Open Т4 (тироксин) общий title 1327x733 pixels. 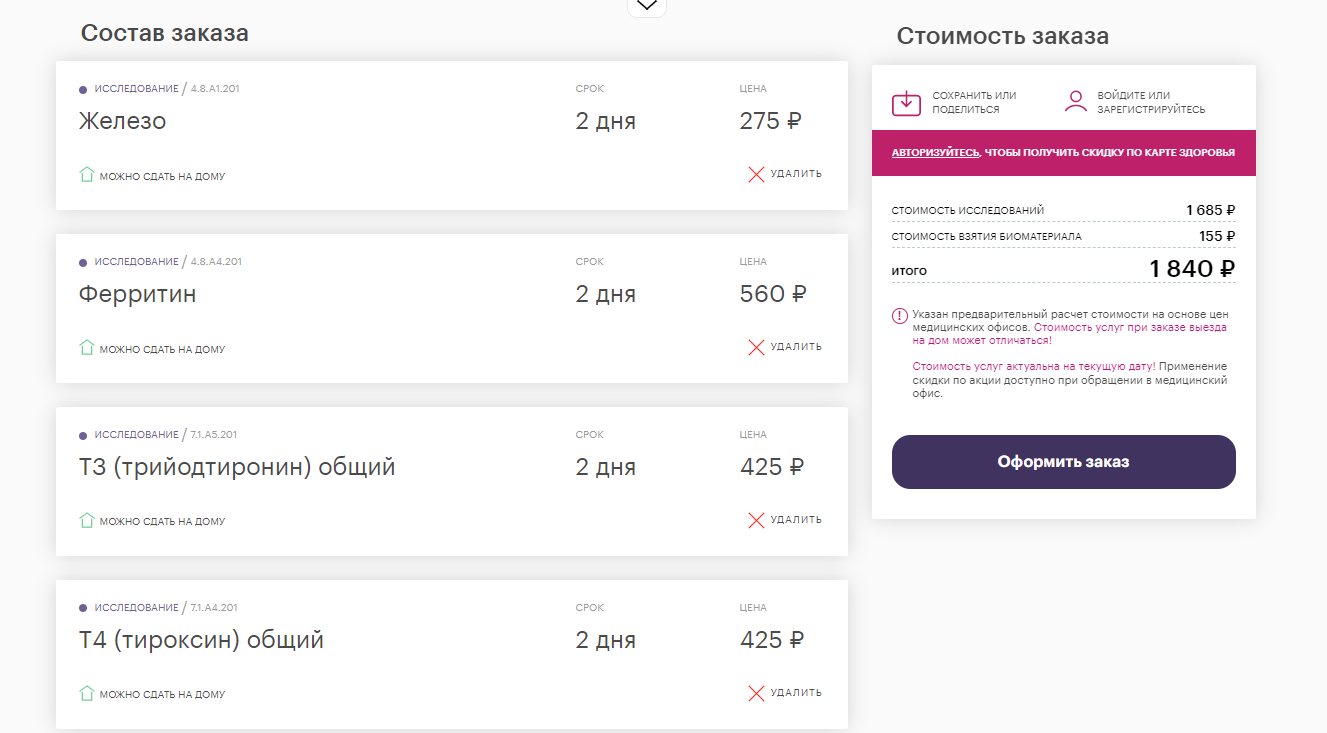(201, 640)
